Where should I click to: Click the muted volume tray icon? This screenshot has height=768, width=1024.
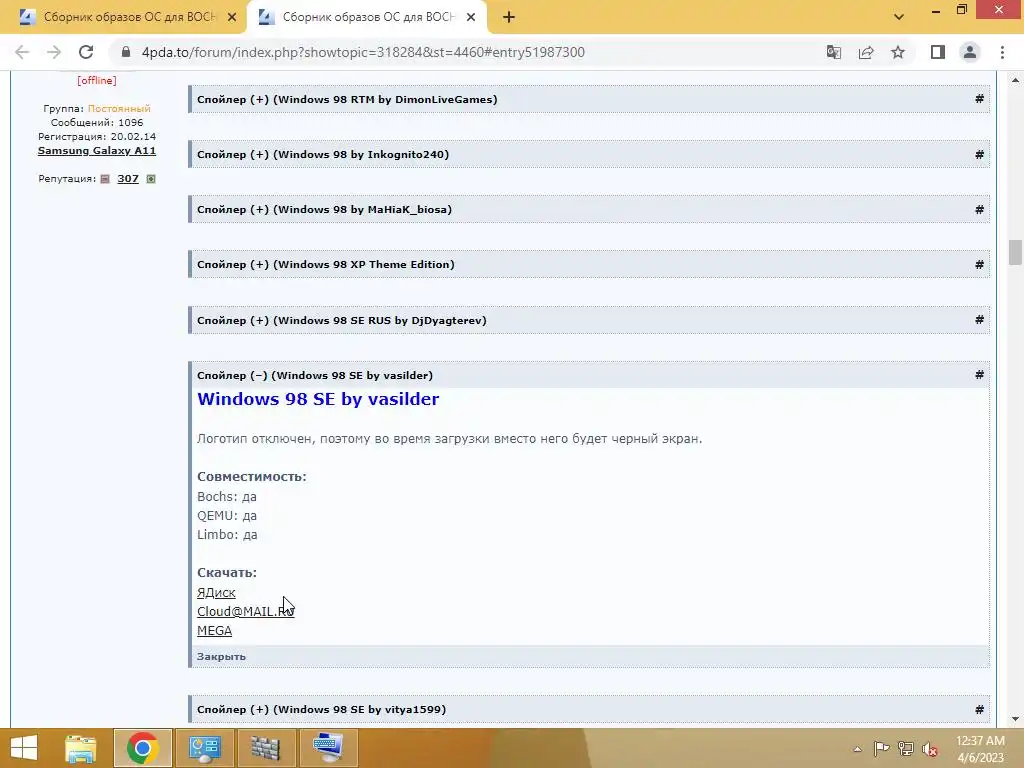tap(930, 748)
